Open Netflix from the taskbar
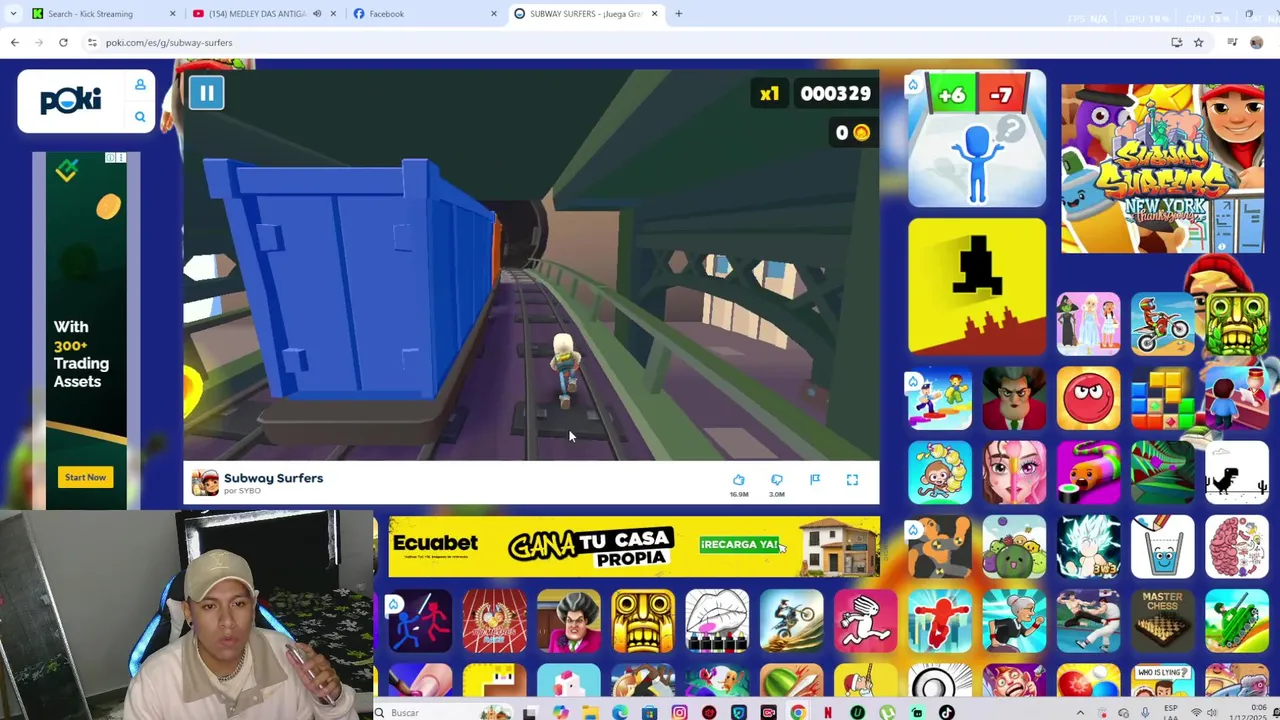The image size is (1280, 720). point(828,713)
